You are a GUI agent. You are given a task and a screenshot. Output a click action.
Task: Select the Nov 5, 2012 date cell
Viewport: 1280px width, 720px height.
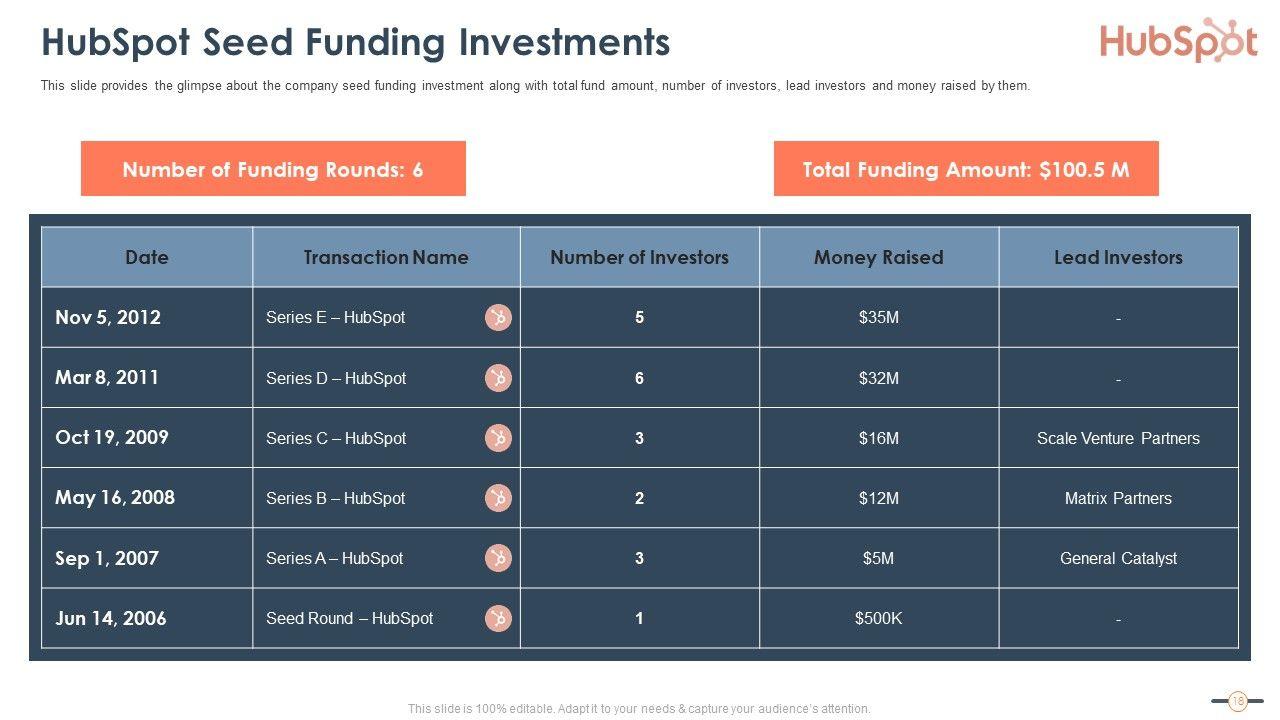click(x=108, y=318)
